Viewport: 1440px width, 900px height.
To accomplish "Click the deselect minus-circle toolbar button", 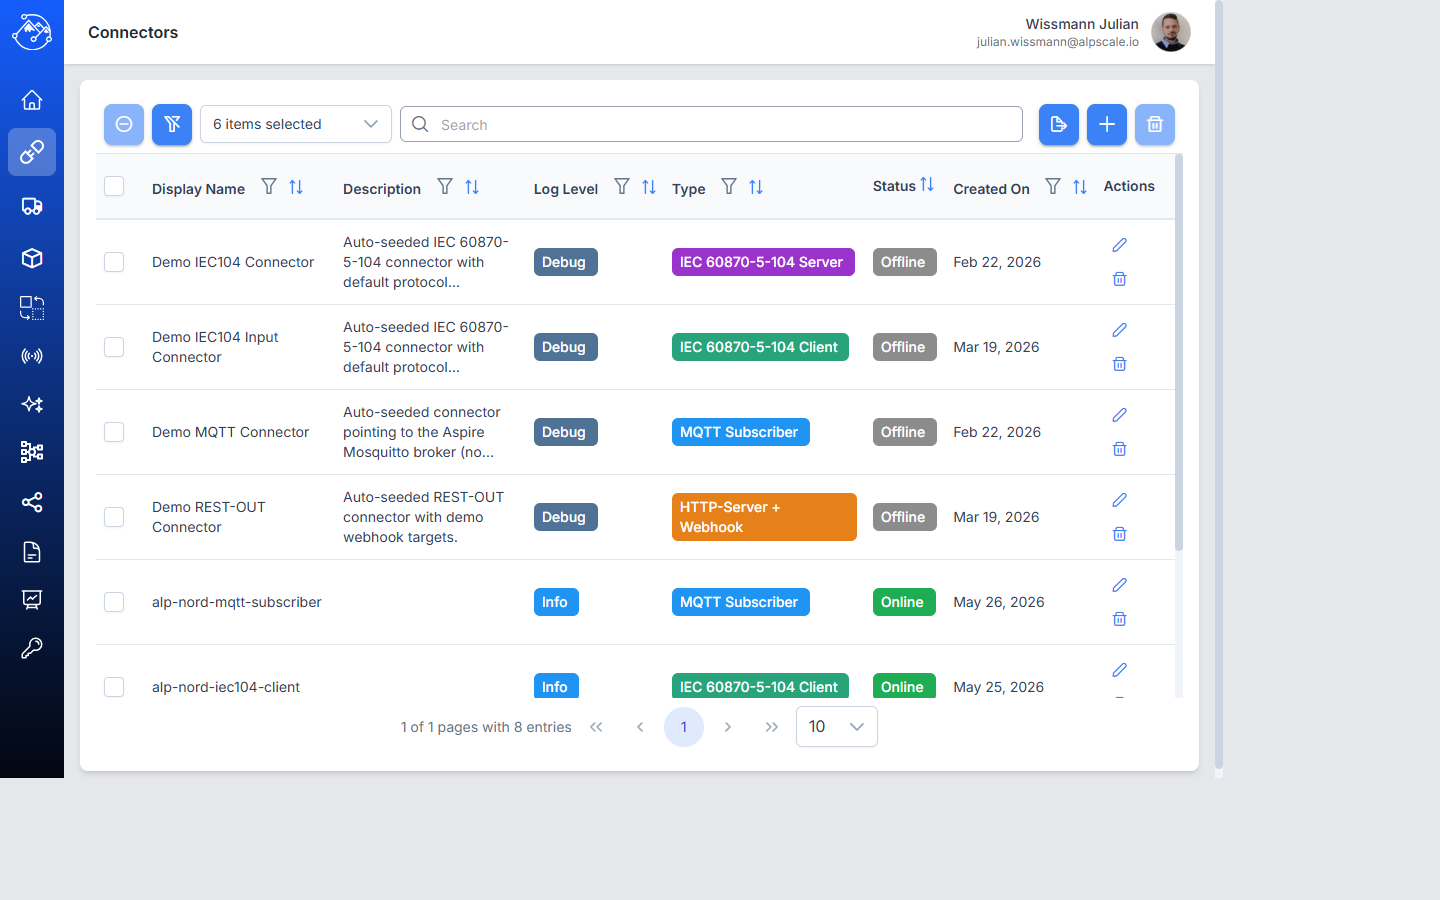I will (124, 124).
